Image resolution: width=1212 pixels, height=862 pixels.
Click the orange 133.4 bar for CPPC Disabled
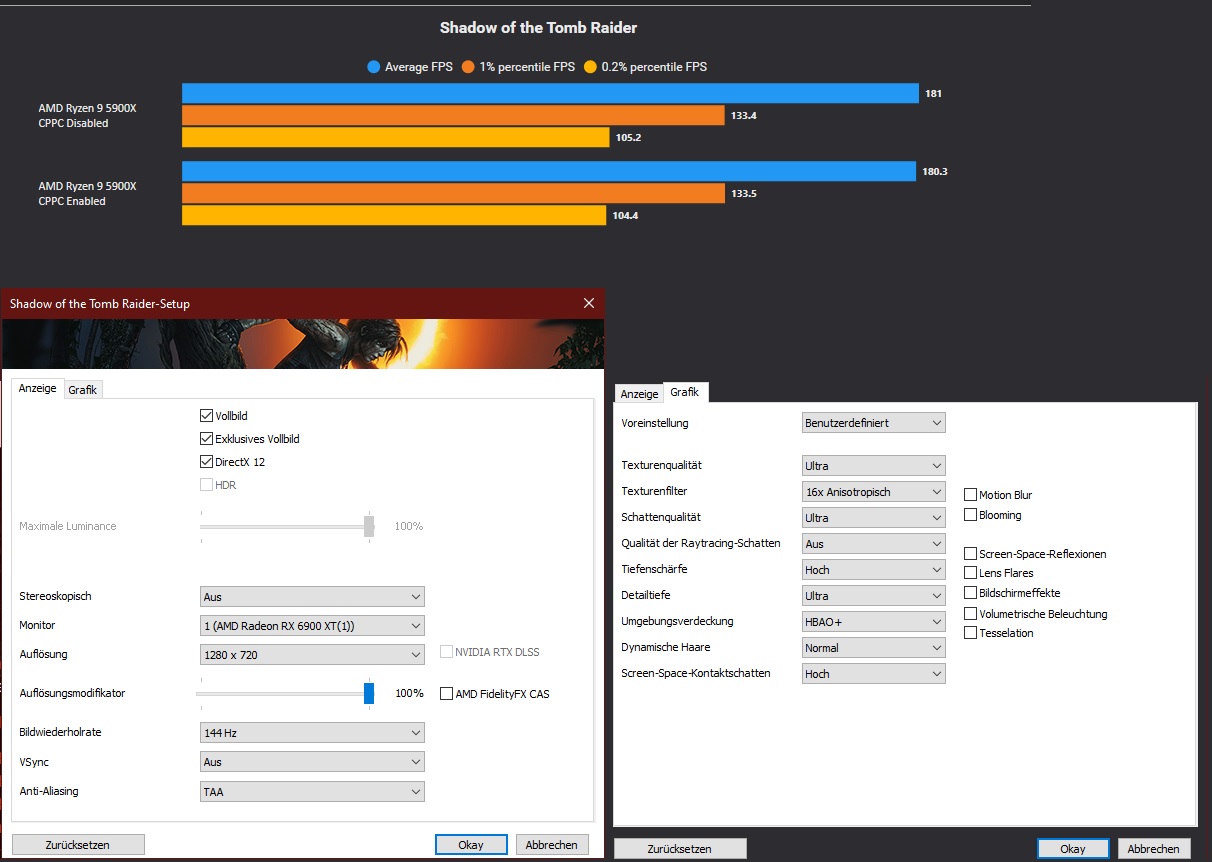[x=453, y=115]
